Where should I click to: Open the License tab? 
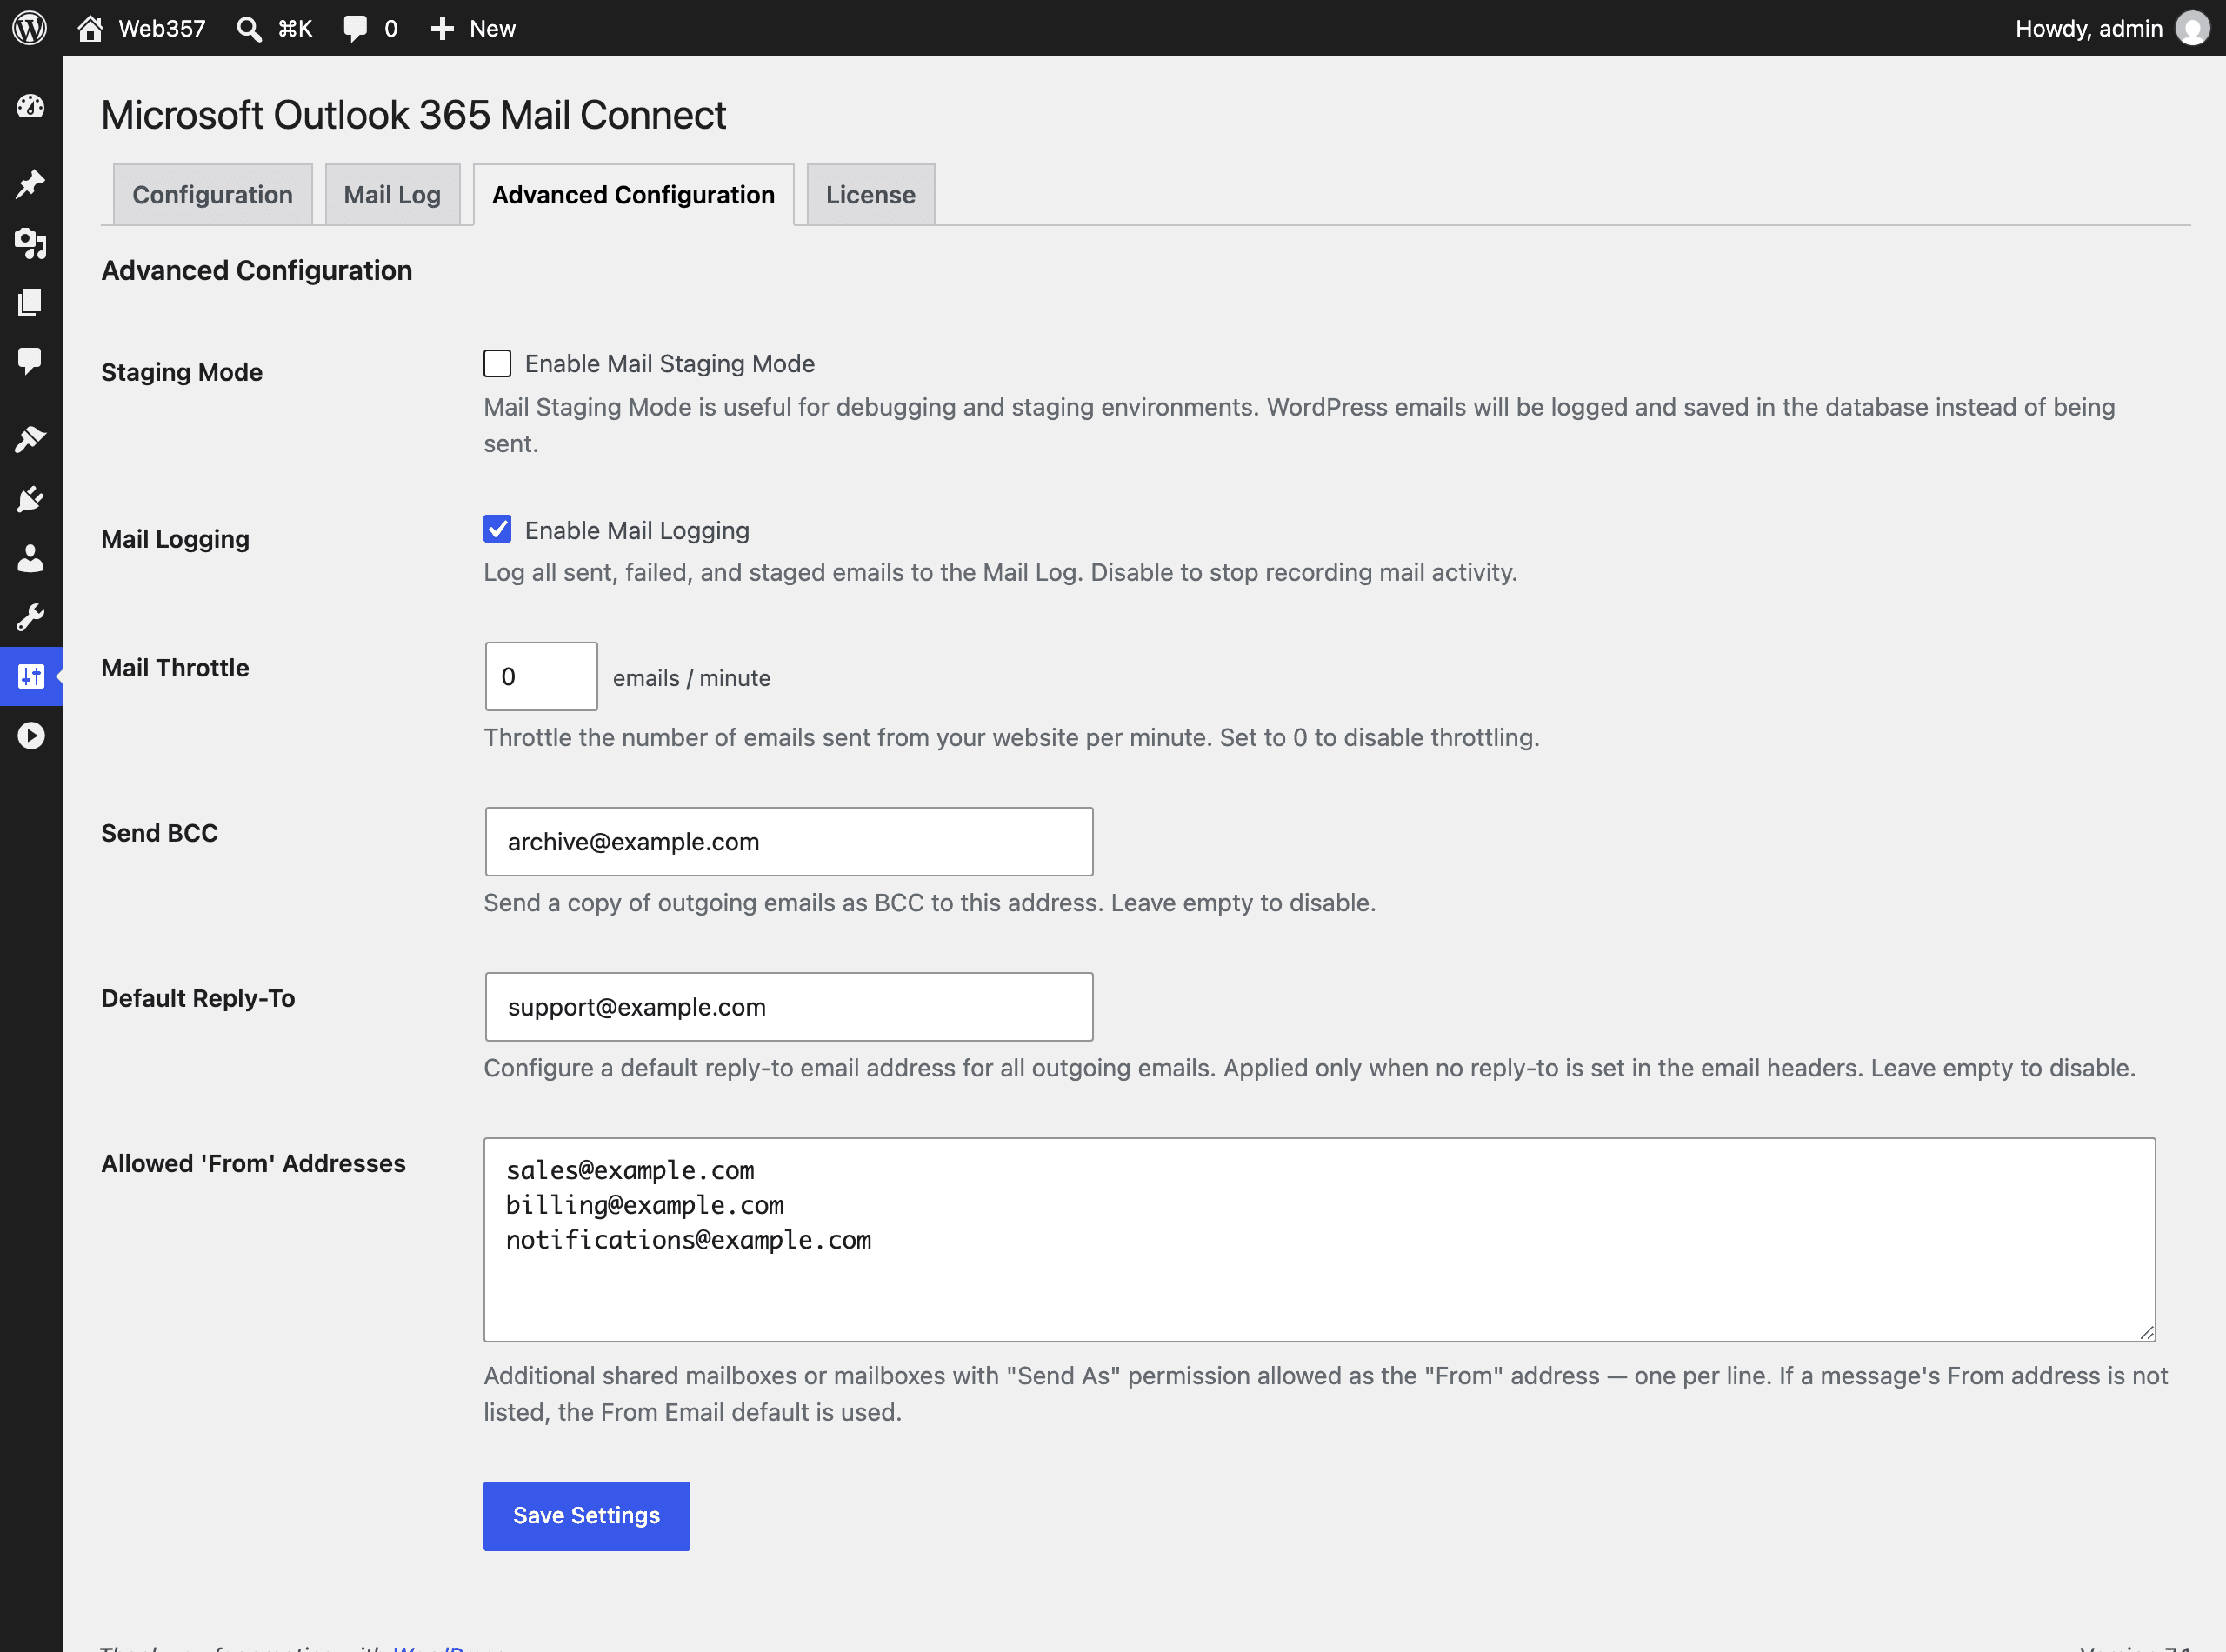[871, 195]
